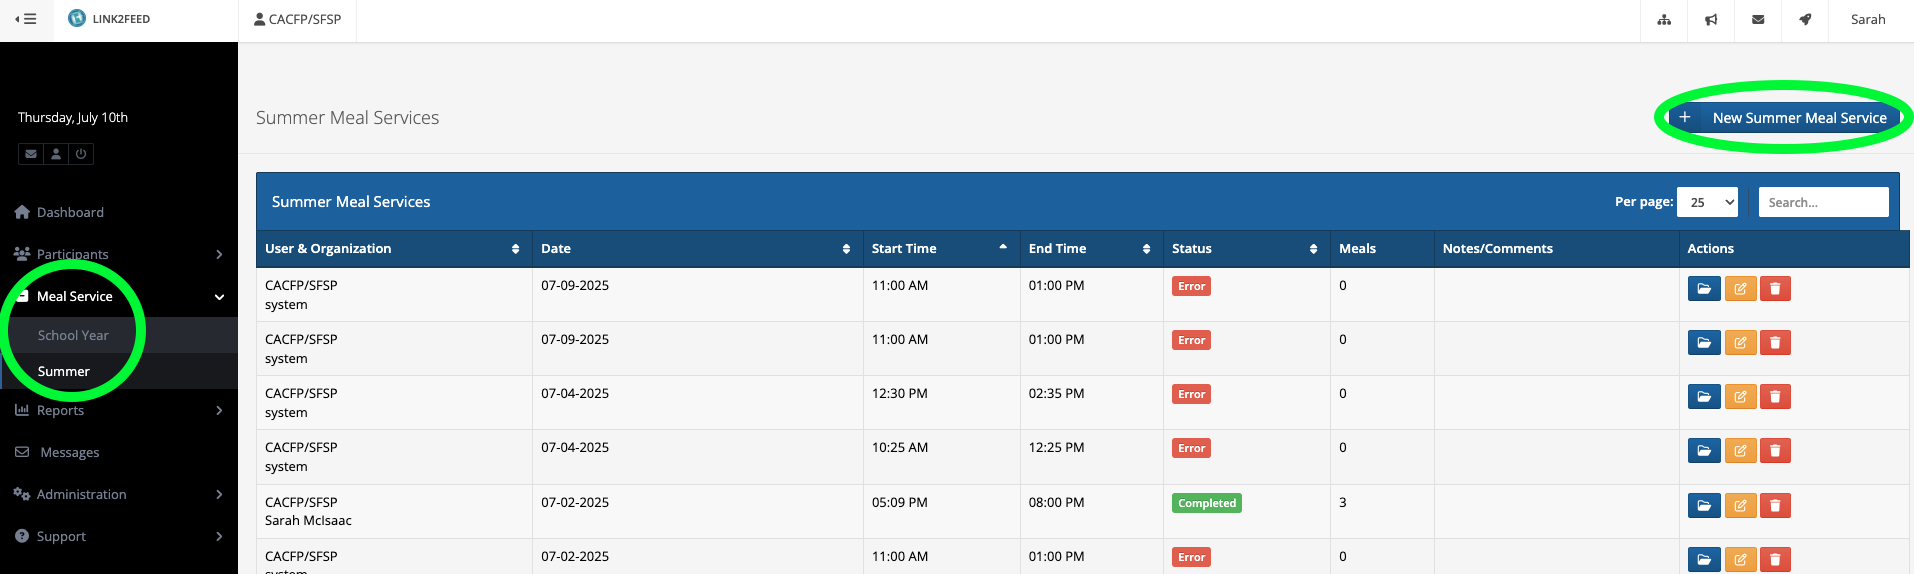Click the table Search field
This screenshot has height=574, width=1914.
pyautogui.click(x=1822, y=202)
